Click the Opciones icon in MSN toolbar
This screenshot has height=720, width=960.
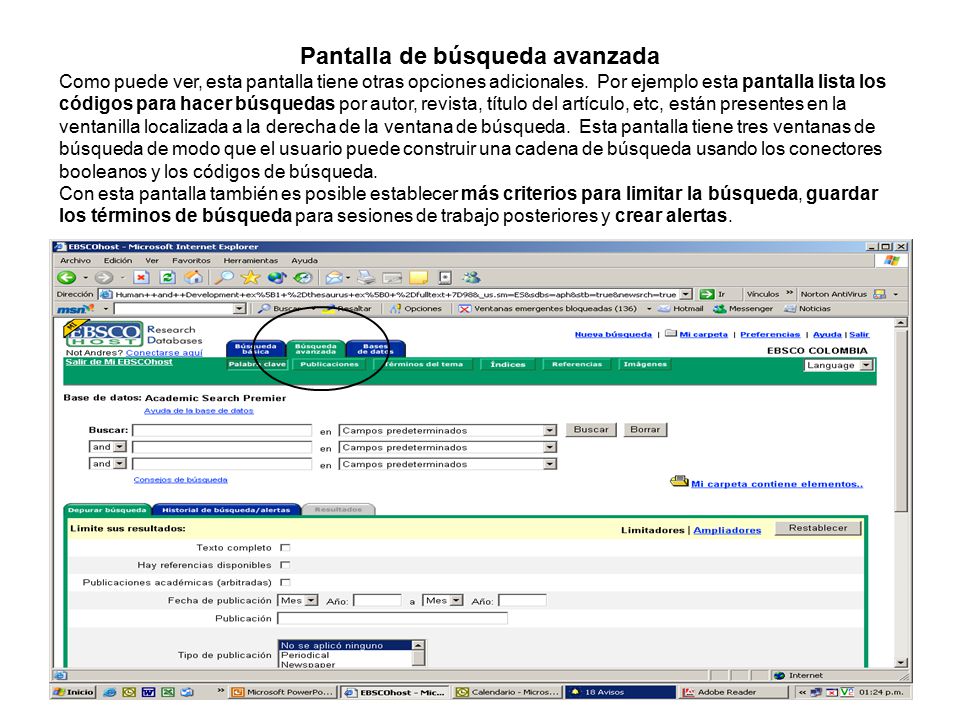click(x=396, y=309)
